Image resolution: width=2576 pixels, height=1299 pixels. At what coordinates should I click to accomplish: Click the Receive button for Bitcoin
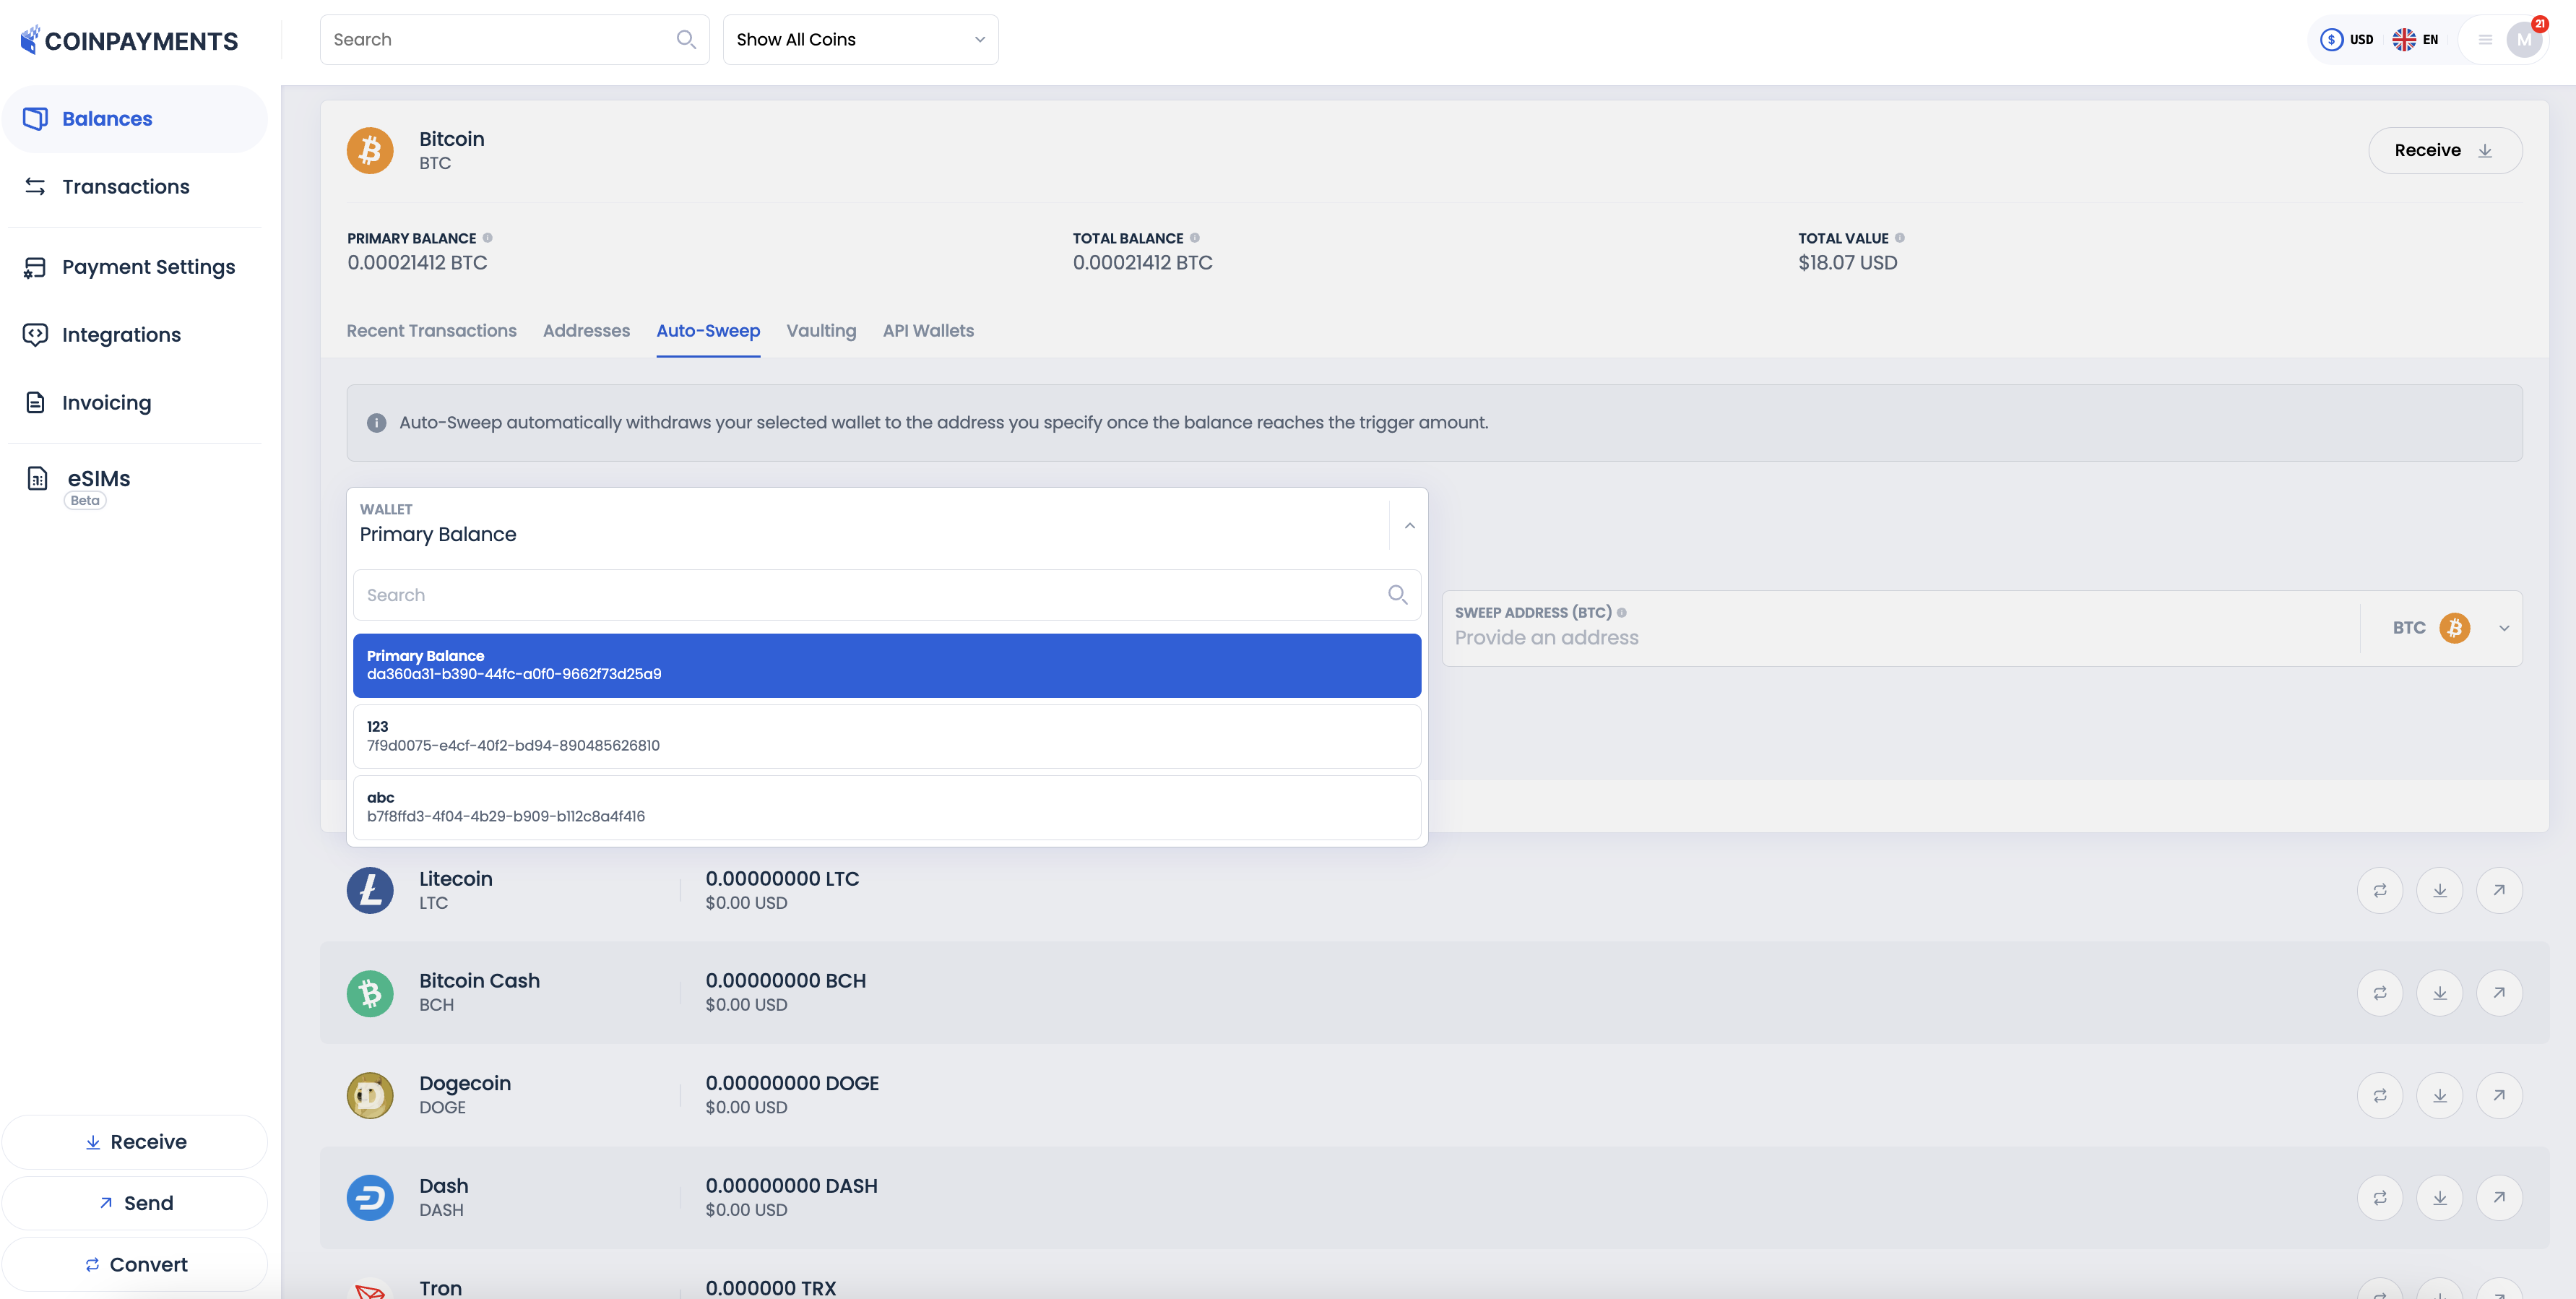pos(2445,150)
